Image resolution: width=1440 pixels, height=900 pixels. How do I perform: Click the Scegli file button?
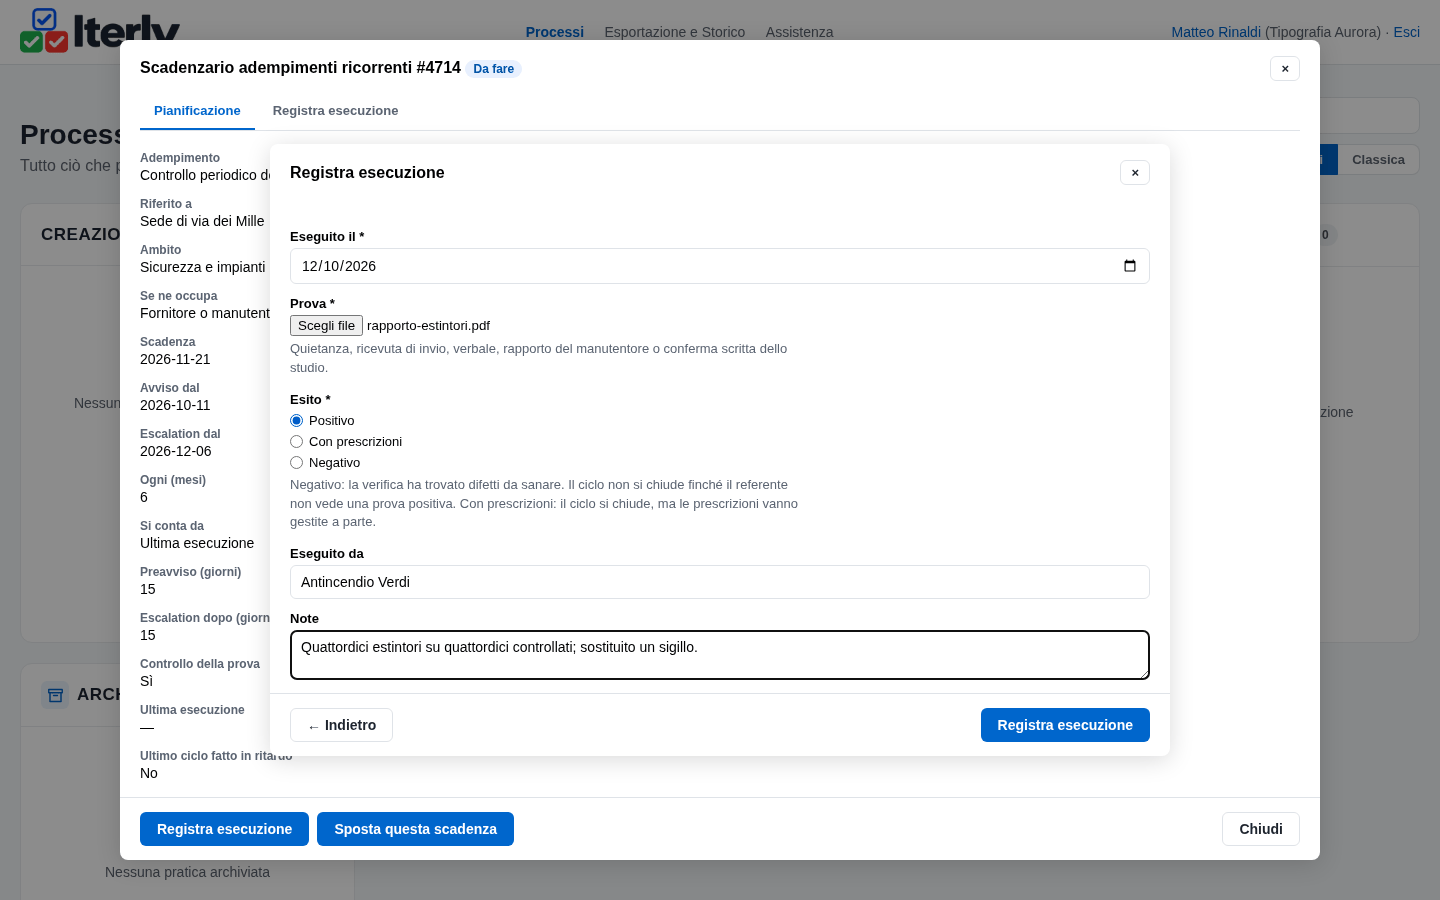[x=326, y=326]
